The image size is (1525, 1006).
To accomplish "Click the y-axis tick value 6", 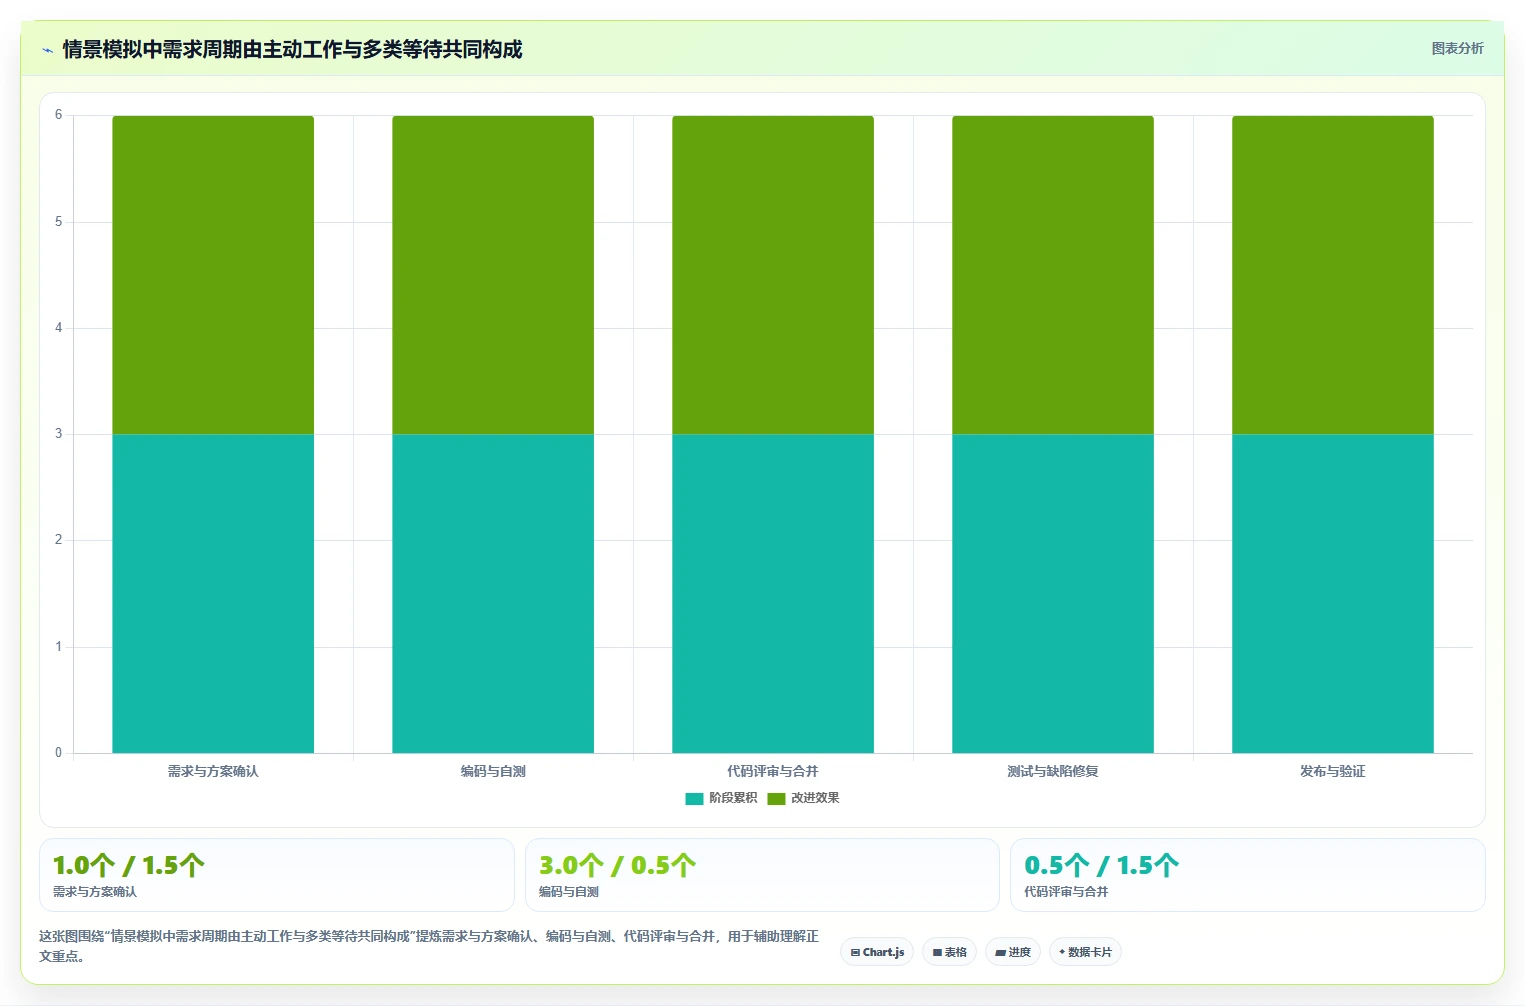I will pyautogui.click(x=58, y=115).
